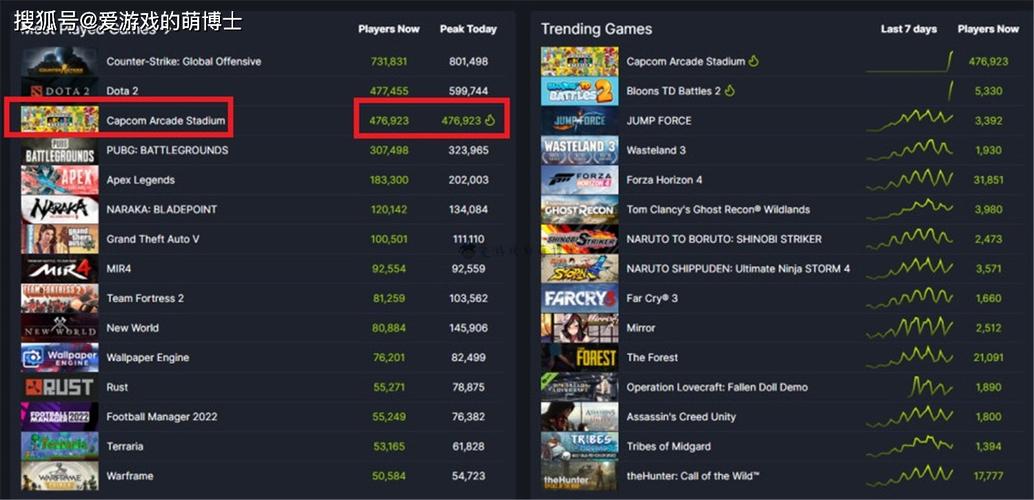Click the Wasteland 3 thumbnail
Viewport: 1034px width, 500px height.
pyautogui.click(x=580, y=150)
